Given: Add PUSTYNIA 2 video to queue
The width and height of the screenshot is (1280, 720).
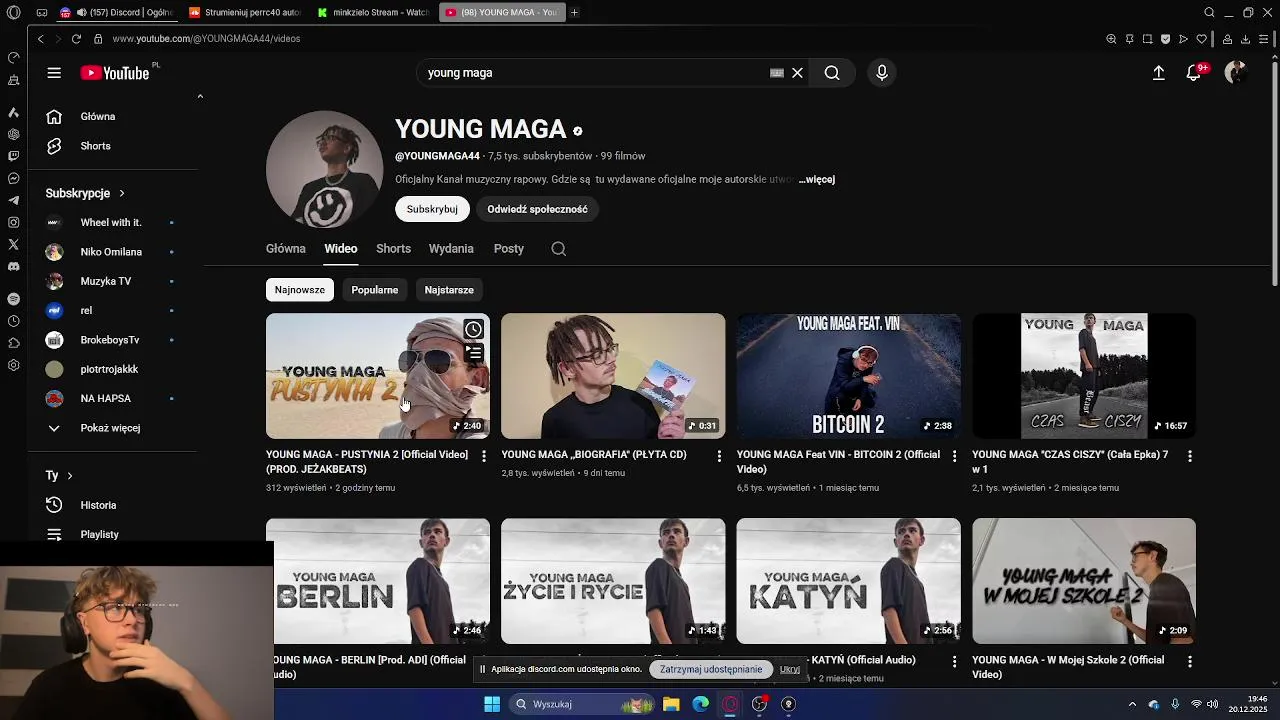Looking at the screenshot, I should tap(473, 353).
